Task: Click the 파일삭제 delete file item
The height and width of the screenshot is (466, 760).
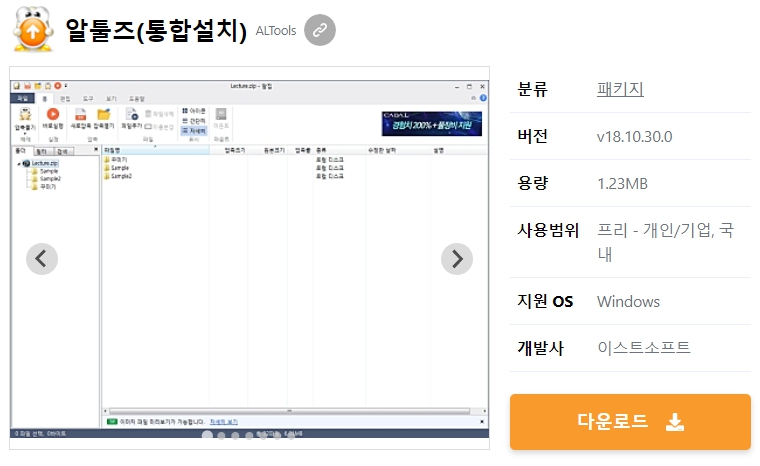Action: coord(159,114)
